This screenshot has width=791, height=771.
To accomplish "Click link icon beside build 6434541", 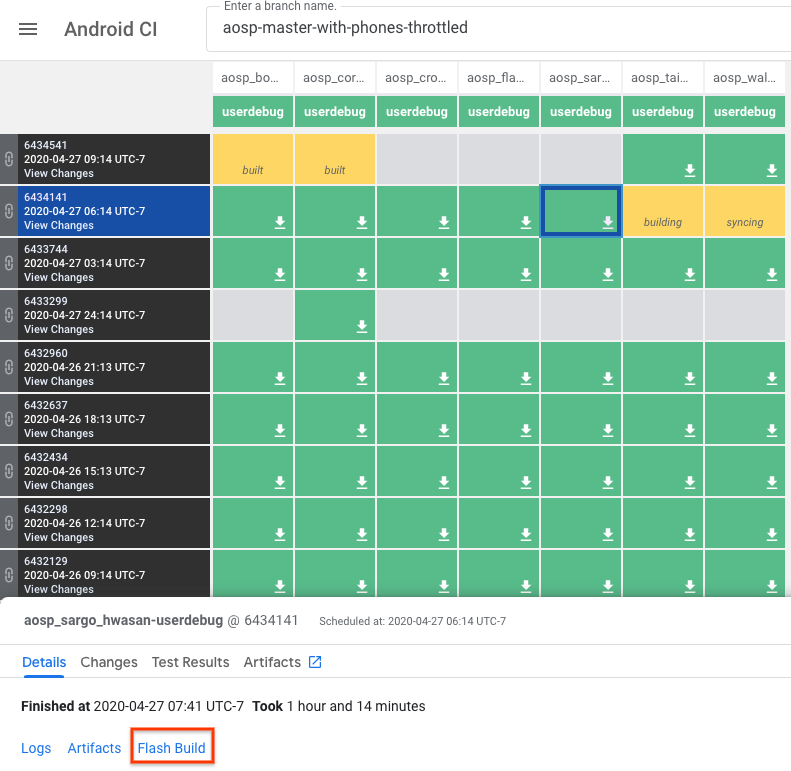I will click(8, 159).
